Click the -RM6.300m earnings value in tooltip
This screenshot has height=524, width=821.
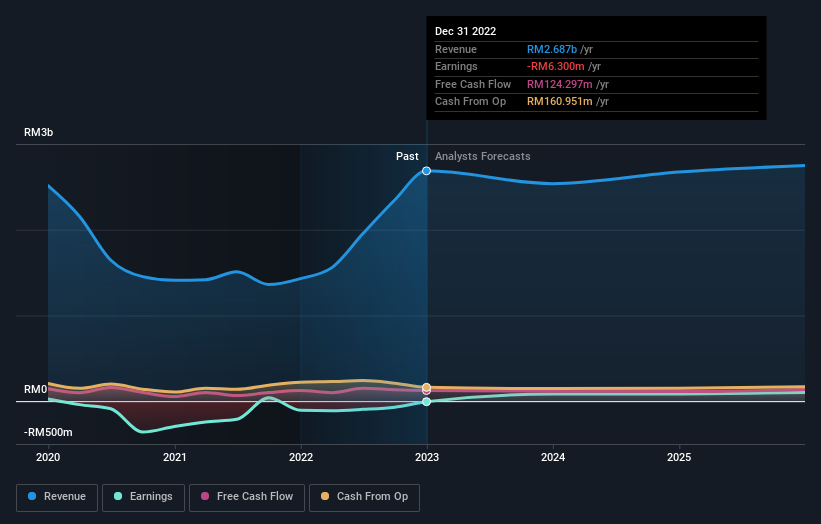[556, 66]
